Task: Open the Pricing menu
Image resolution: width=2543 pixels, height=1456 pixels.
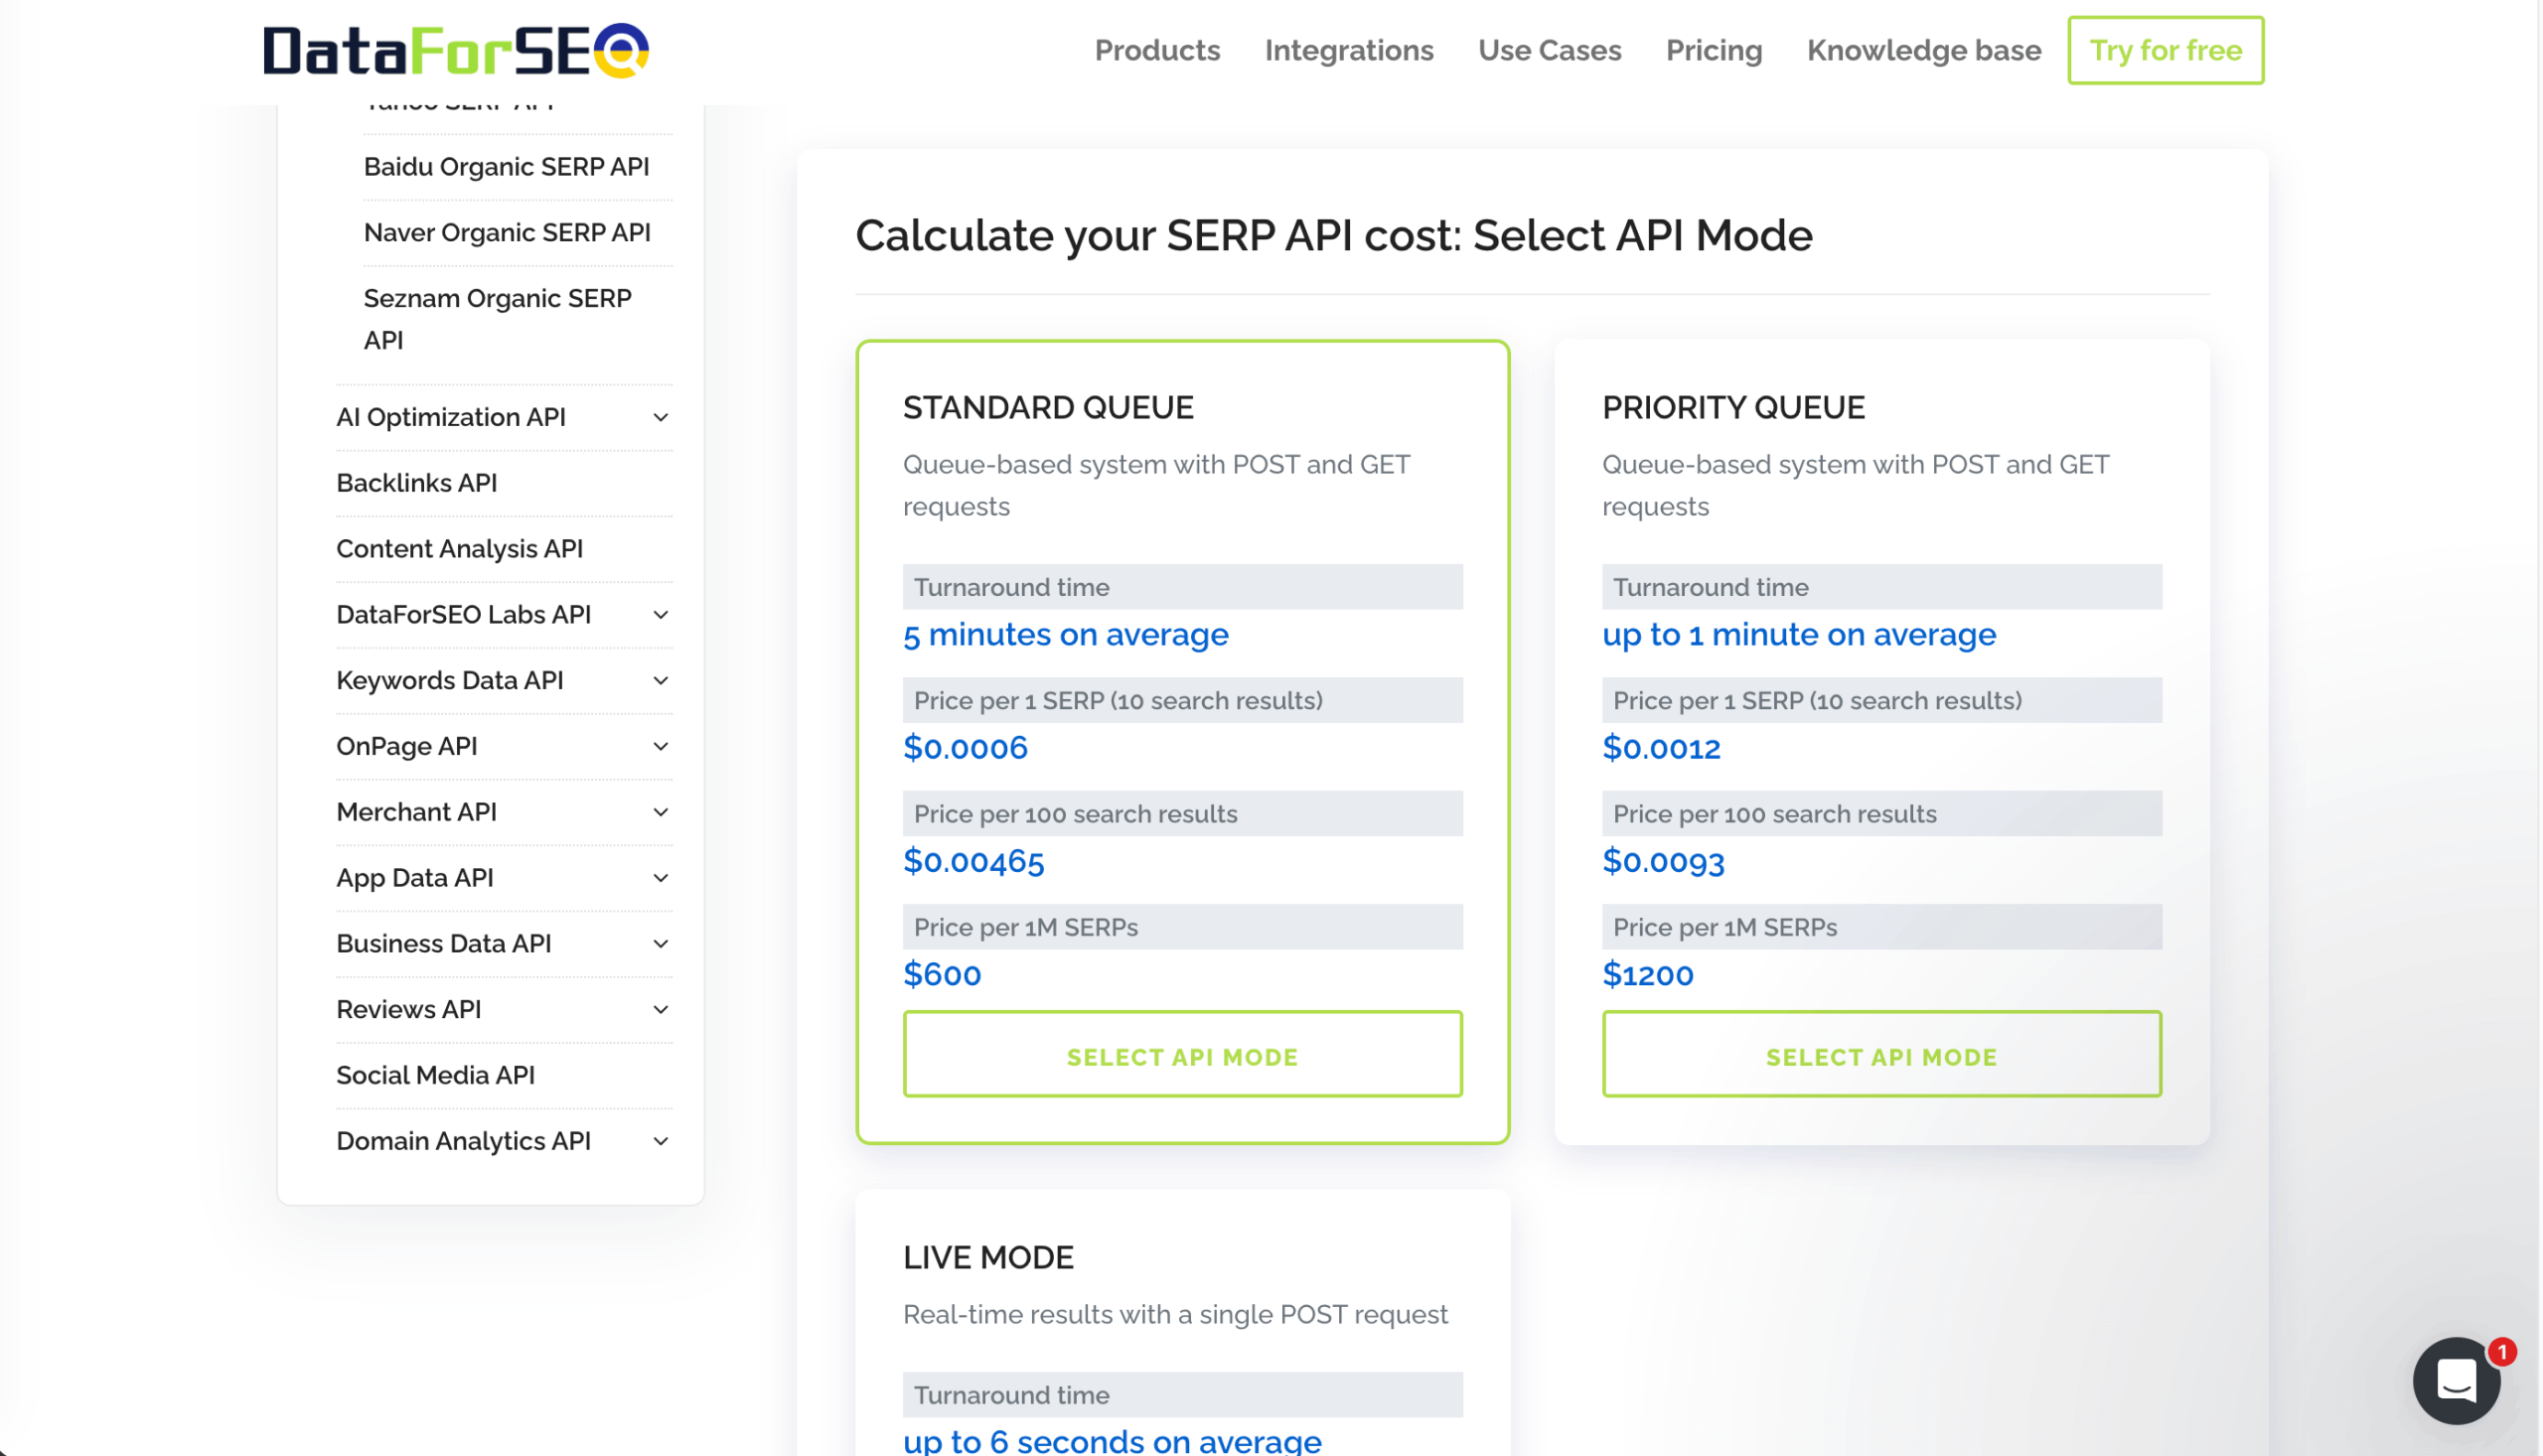Action: click(x=1714, y=50)
